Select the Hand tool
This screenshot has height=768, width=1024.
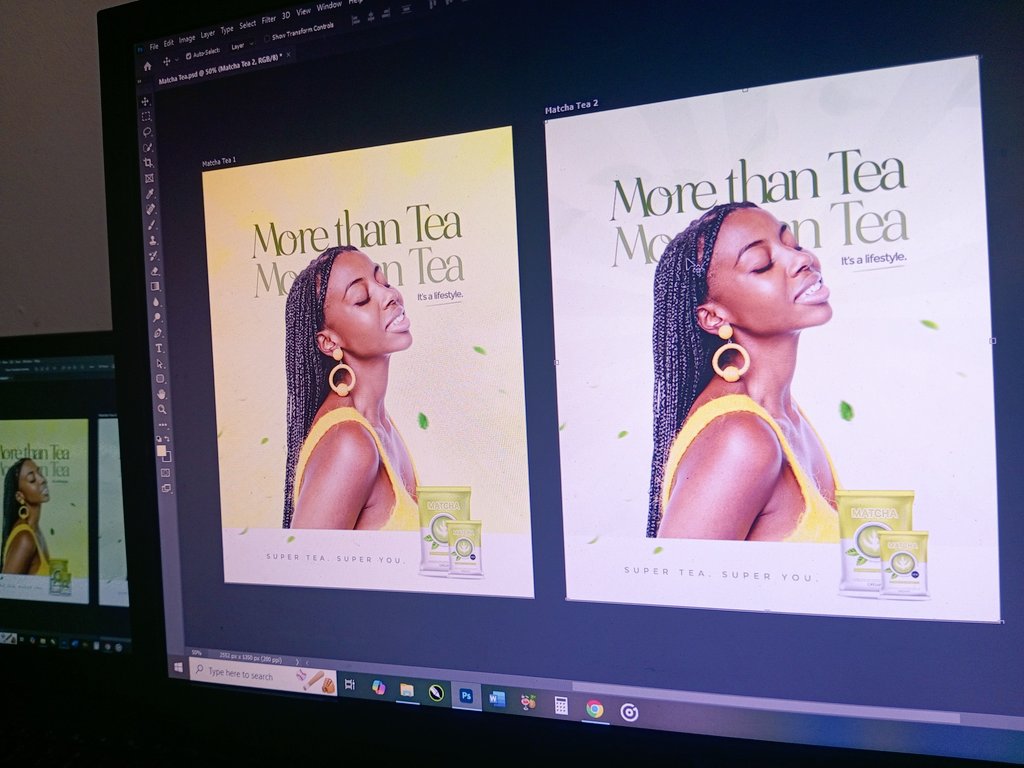161,394
